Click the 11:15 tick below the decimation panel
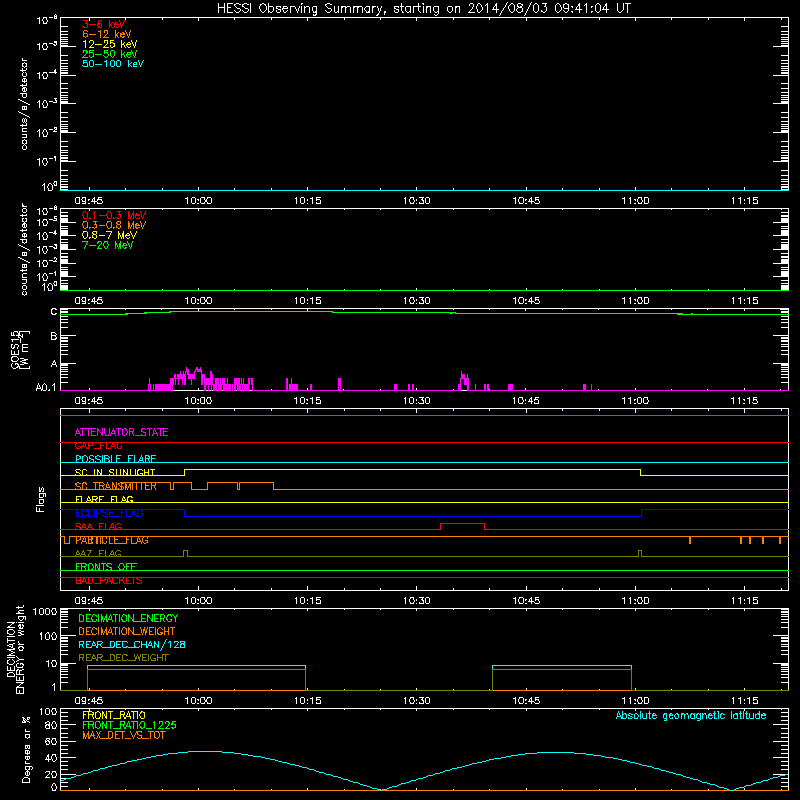Viewport: 800px width, 800px height. click(x=744, y=701)
